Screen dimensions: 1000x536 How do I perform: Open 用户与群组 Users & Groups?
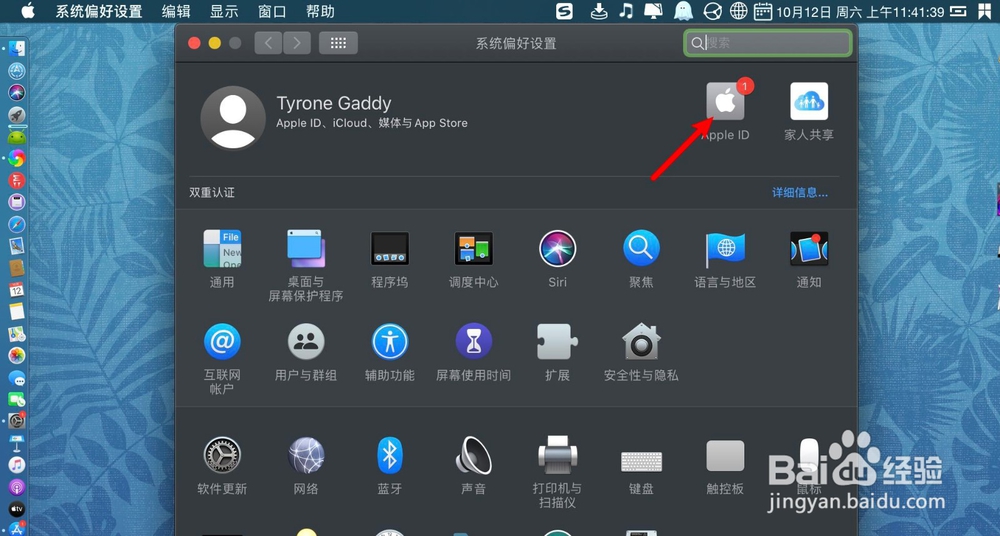click(x=305, y=341)
